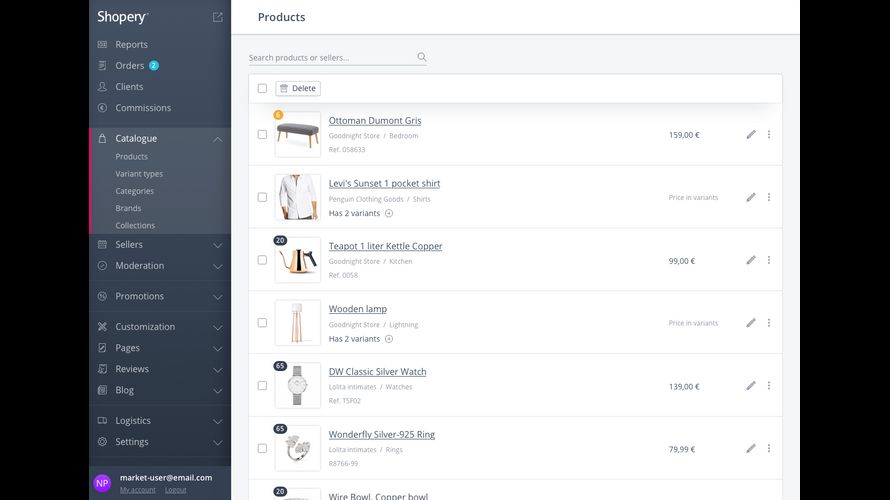The width and height of the screenshot is (890, 500).
Task: Check the Teapot Kettle Copper checkbox
Action: [262, 260]
